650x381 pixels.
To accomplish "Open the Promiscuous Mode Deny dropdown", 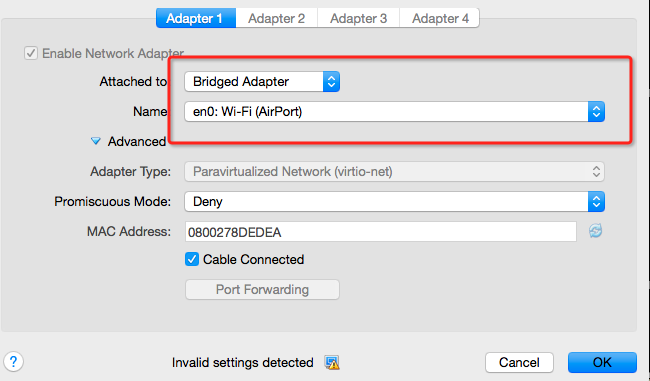I will pos(395,201).
